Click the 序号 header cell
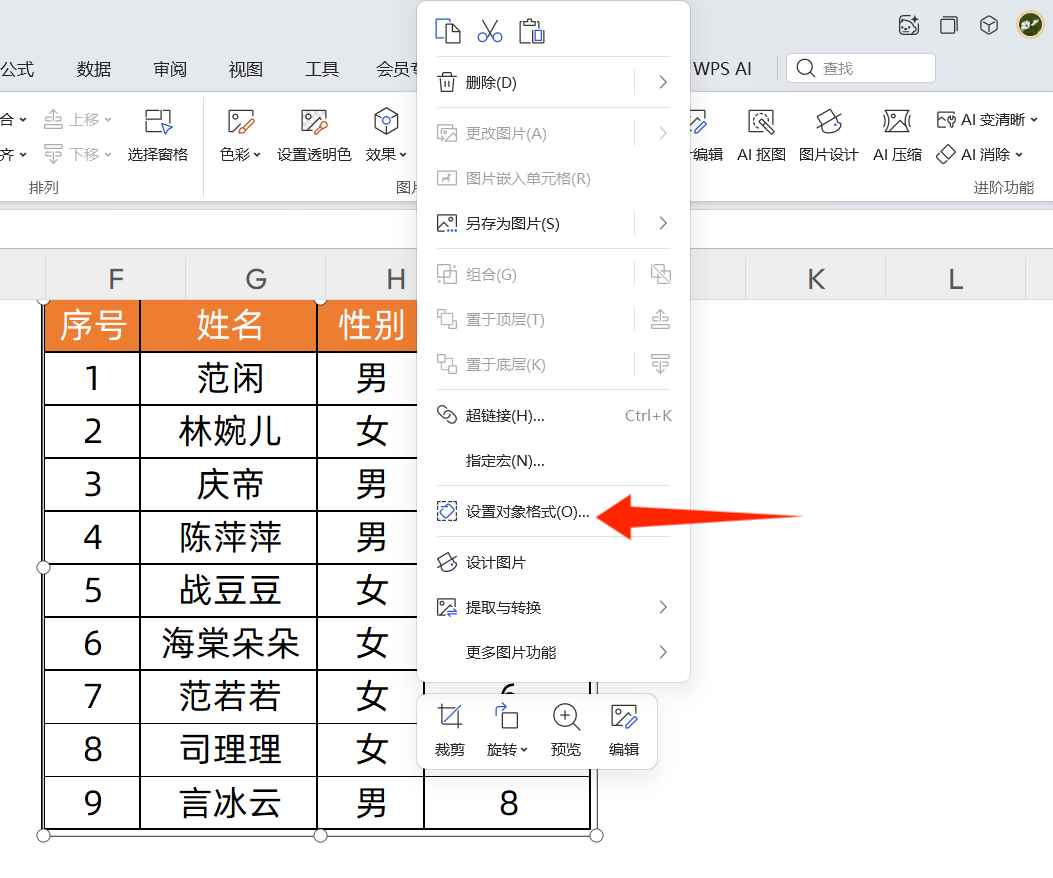The width and height of the screenshot is (1053, 878). click(92, 326)
